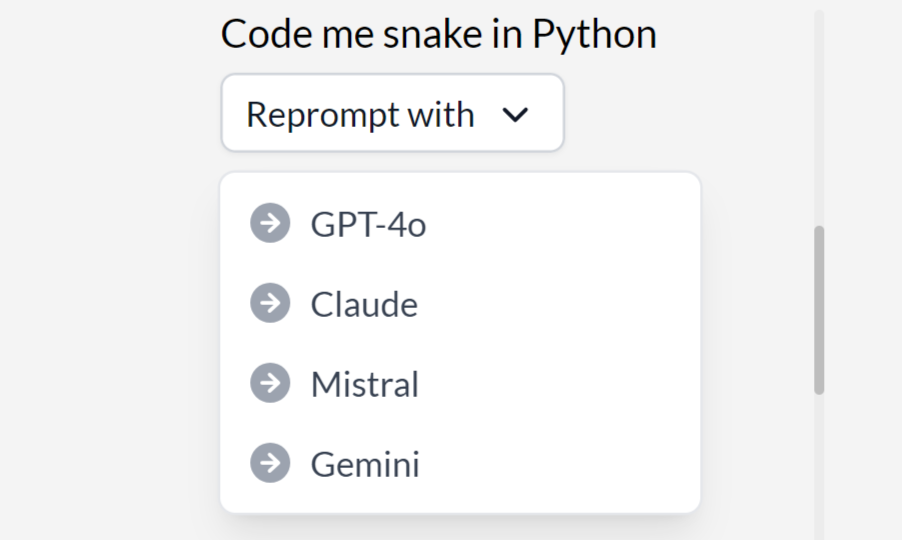Click the vertical scrollbar thumb

[x=819, y=310]
